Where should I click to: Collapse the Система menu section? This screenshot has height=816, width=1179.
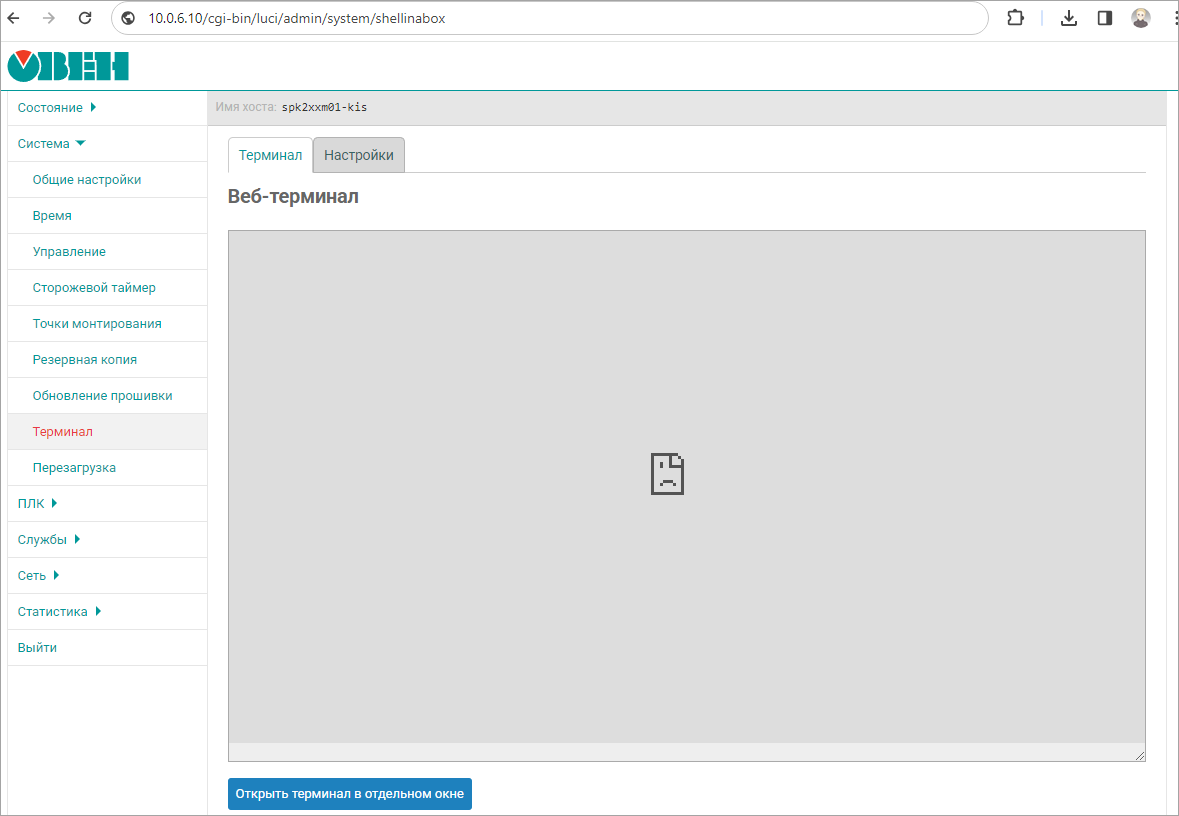(x=52, y=144)
